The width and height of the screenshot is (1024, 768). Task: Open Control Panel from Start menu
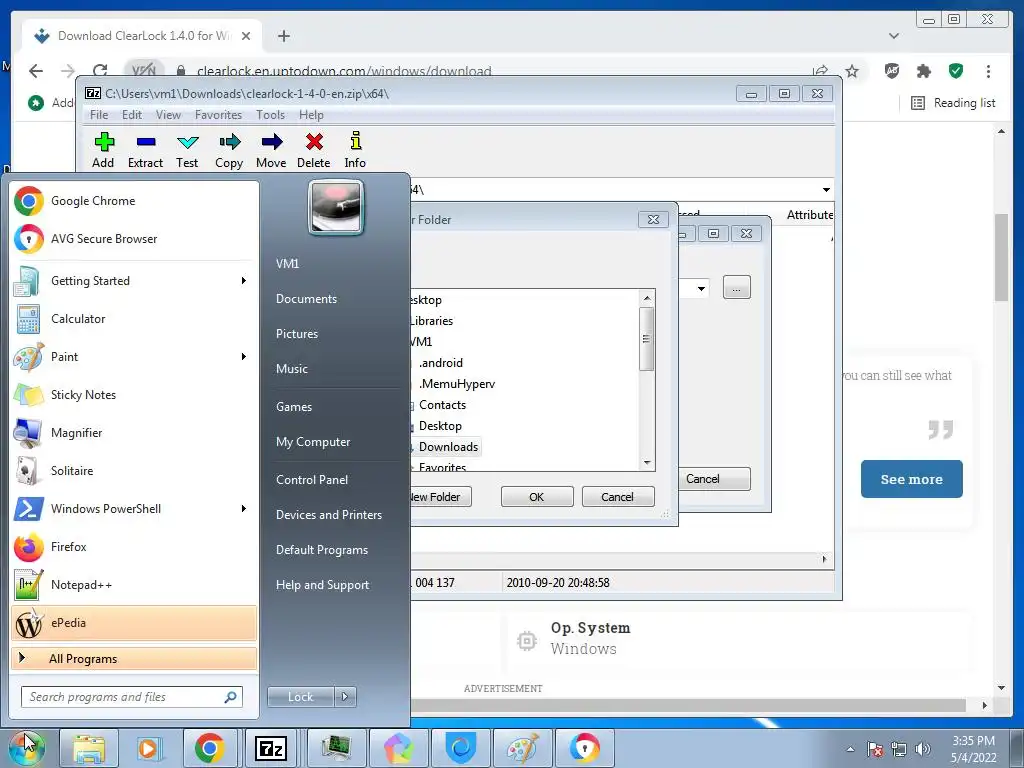tap(312, 480)
